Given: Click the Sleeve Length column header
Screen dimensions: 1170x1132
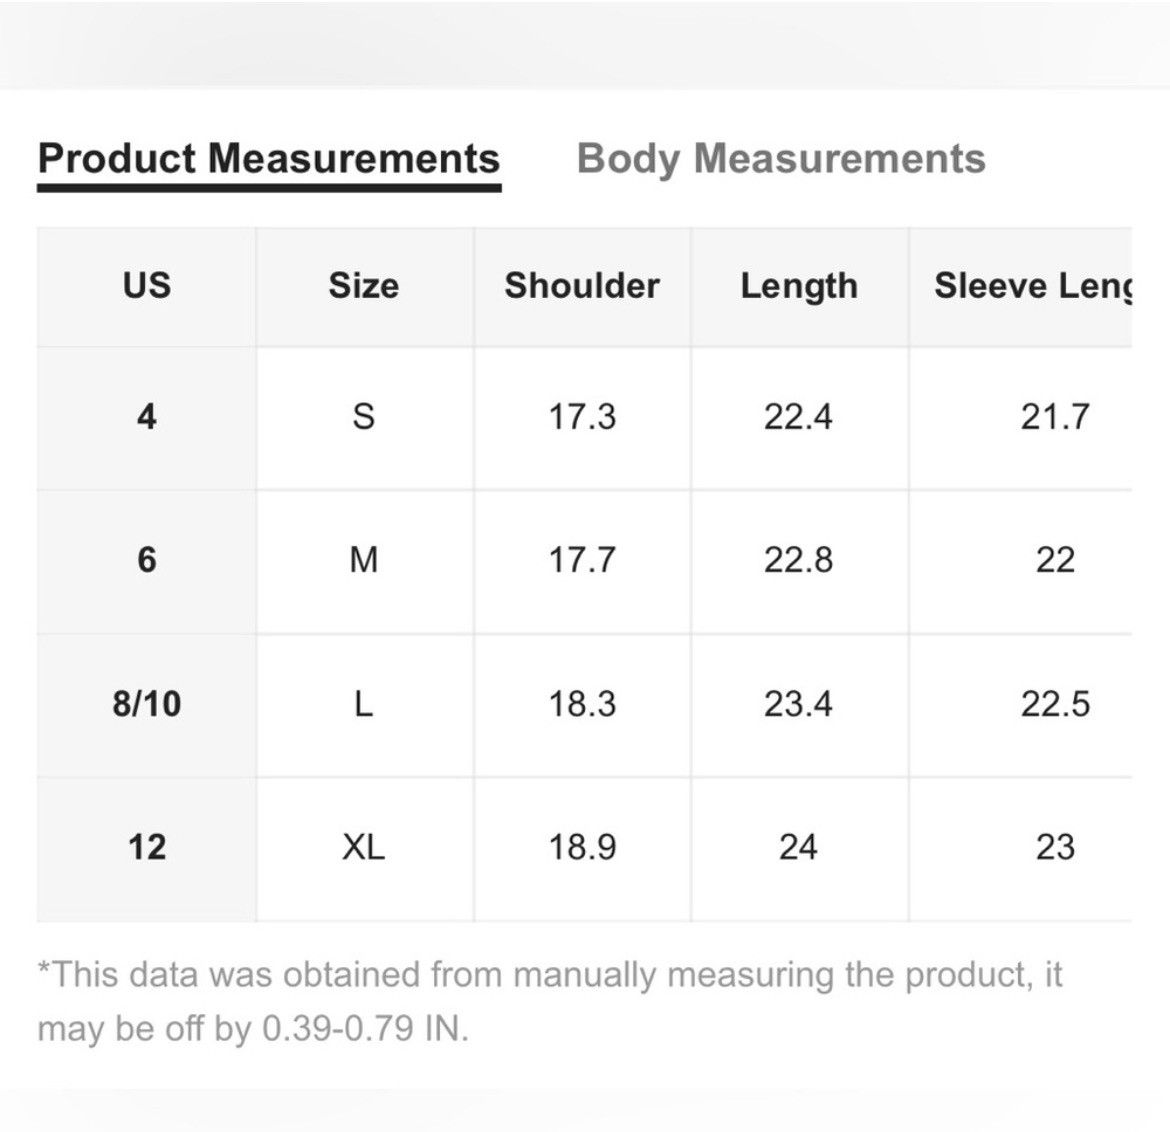Looking at the screenshot, I should click(1021, 286).
